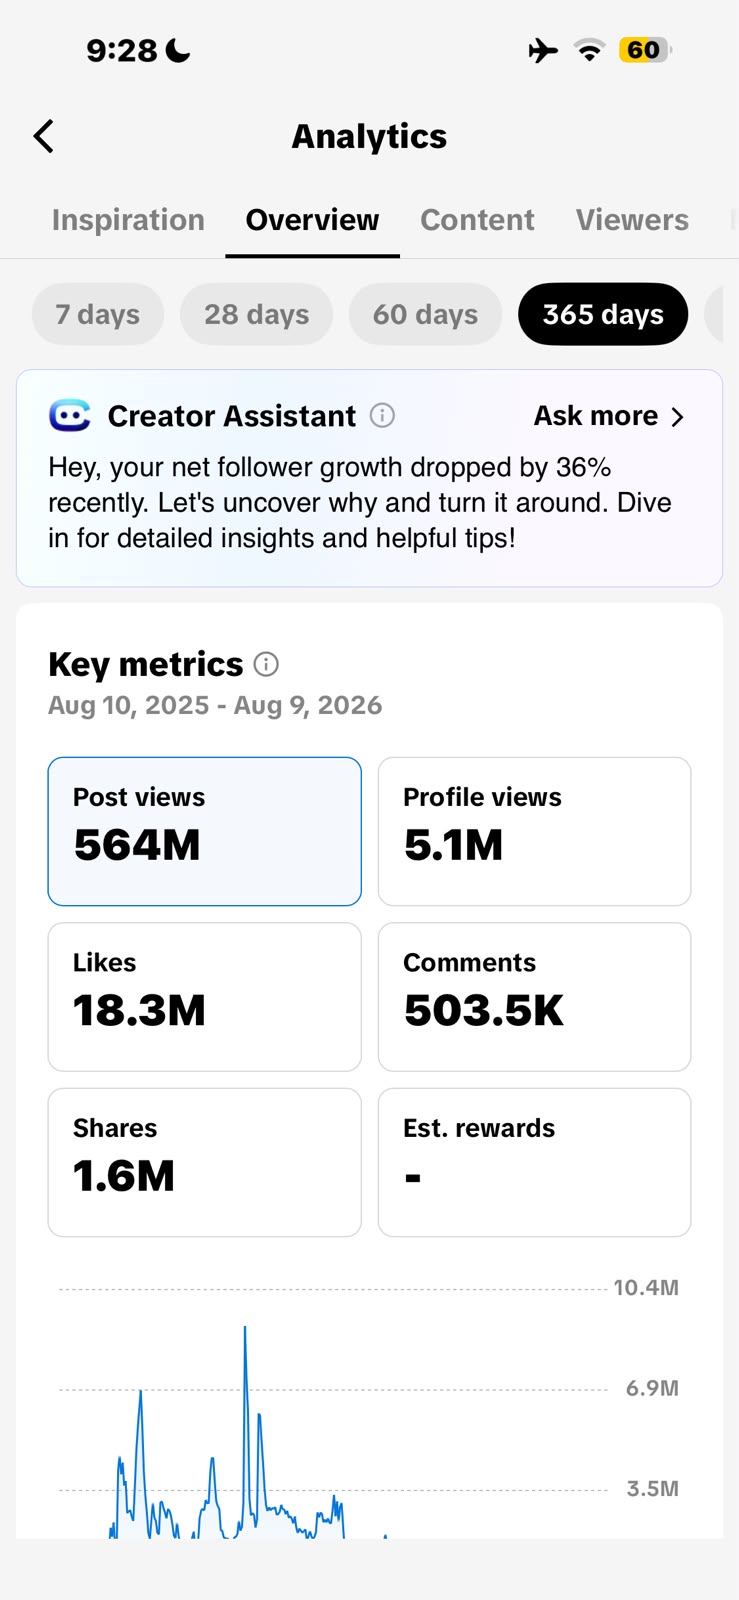This screenshot has height=1600, width=739.
Task: Select the 365 days range
Action: pyautogui.click(x=603, y=314)
